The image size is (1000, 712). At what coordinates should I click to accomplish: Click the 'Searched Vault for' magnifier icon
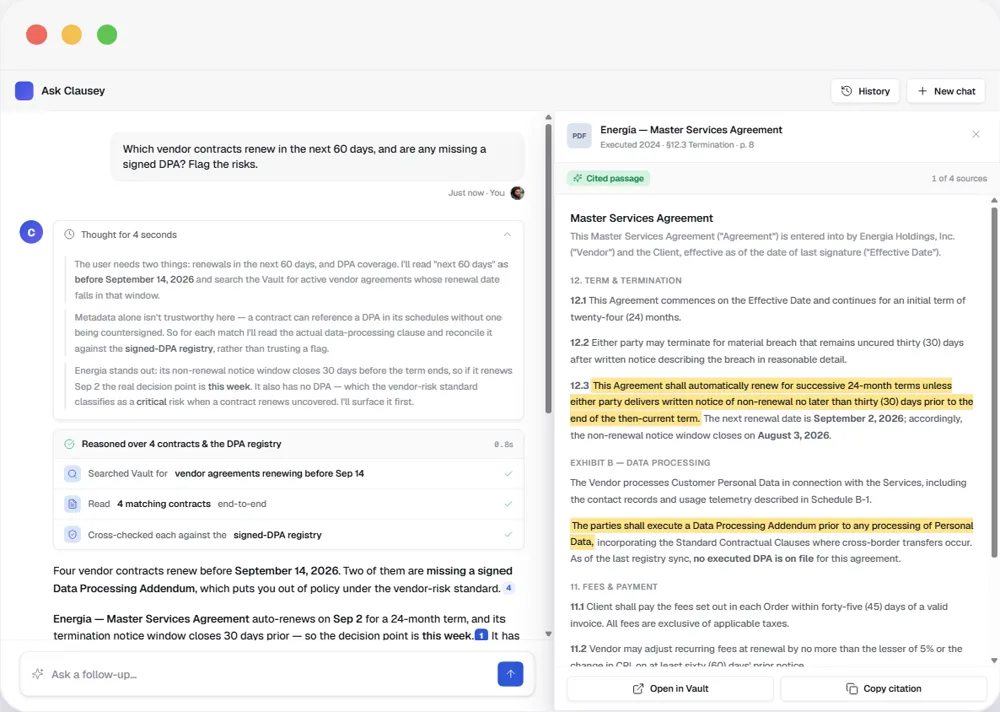[x=73, y=474]
